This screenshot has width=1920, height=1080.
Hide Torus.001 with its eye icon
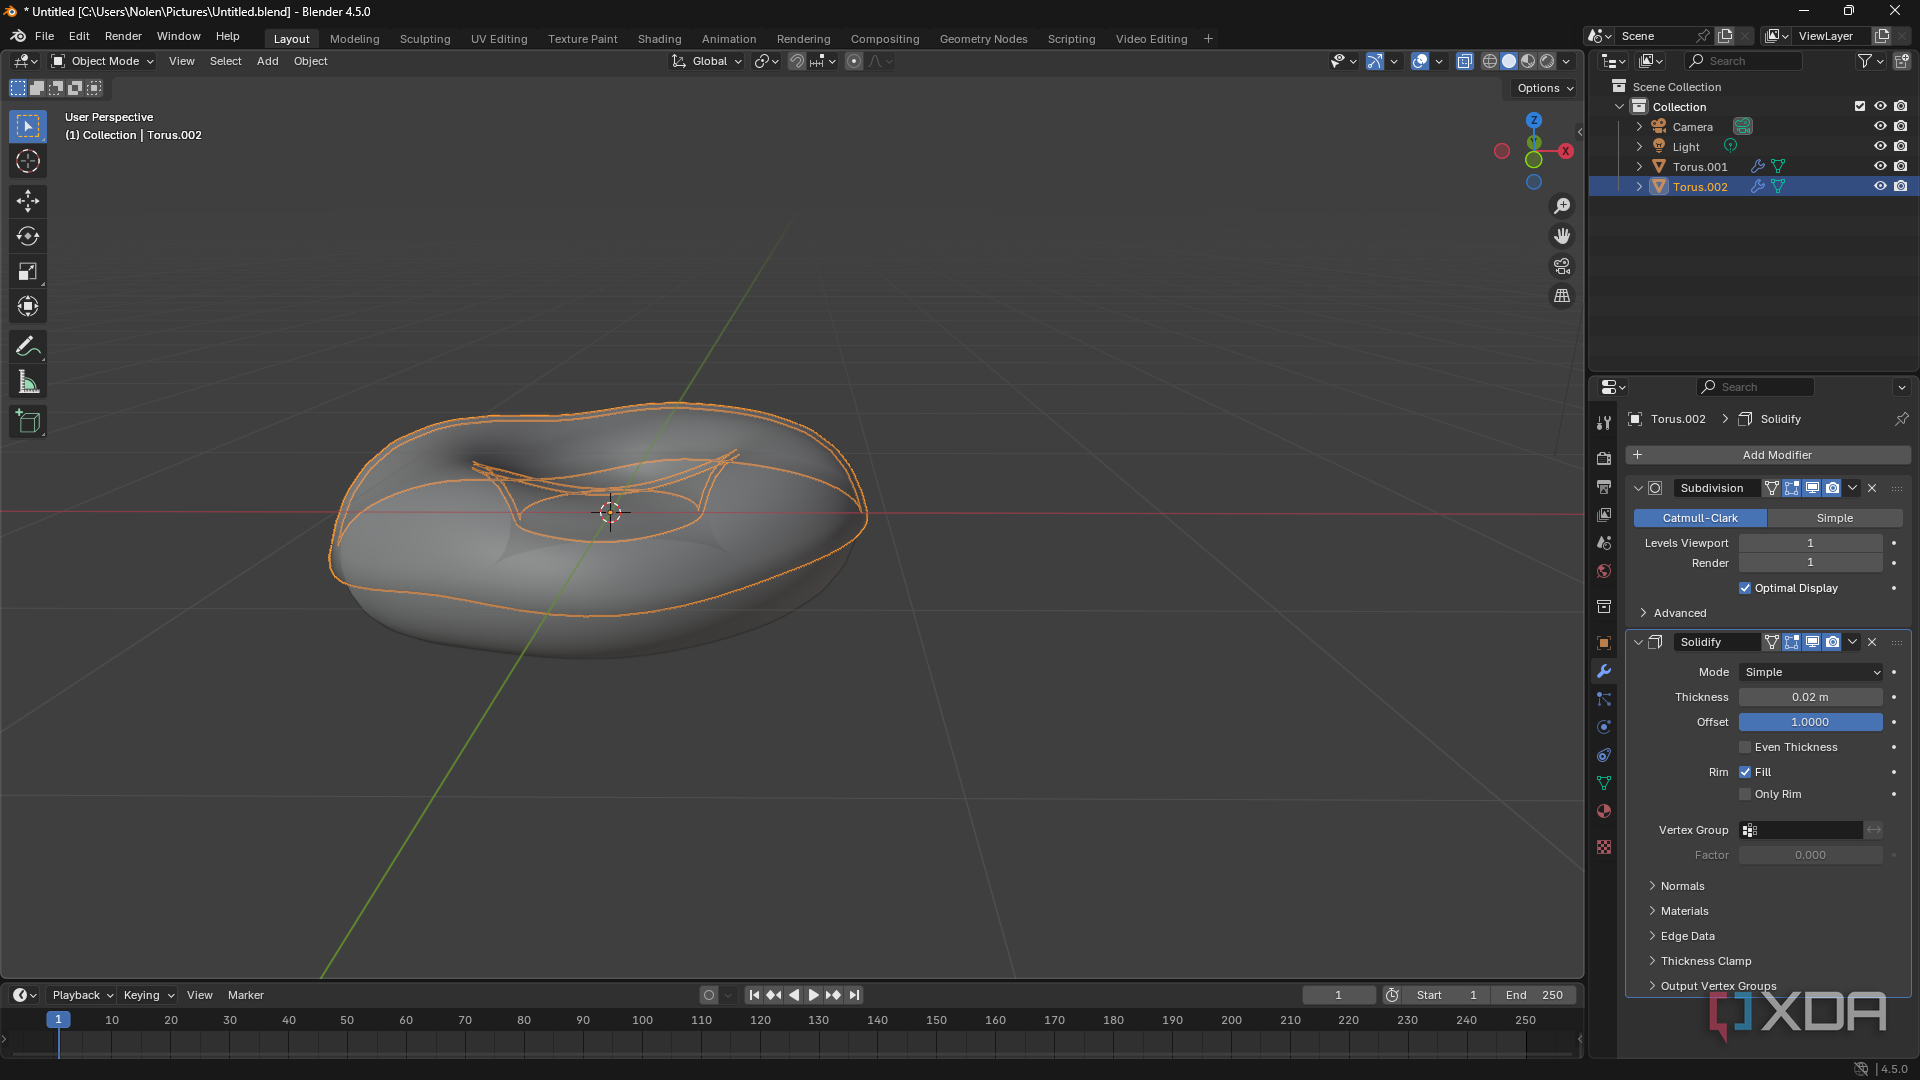point(1880,166)
